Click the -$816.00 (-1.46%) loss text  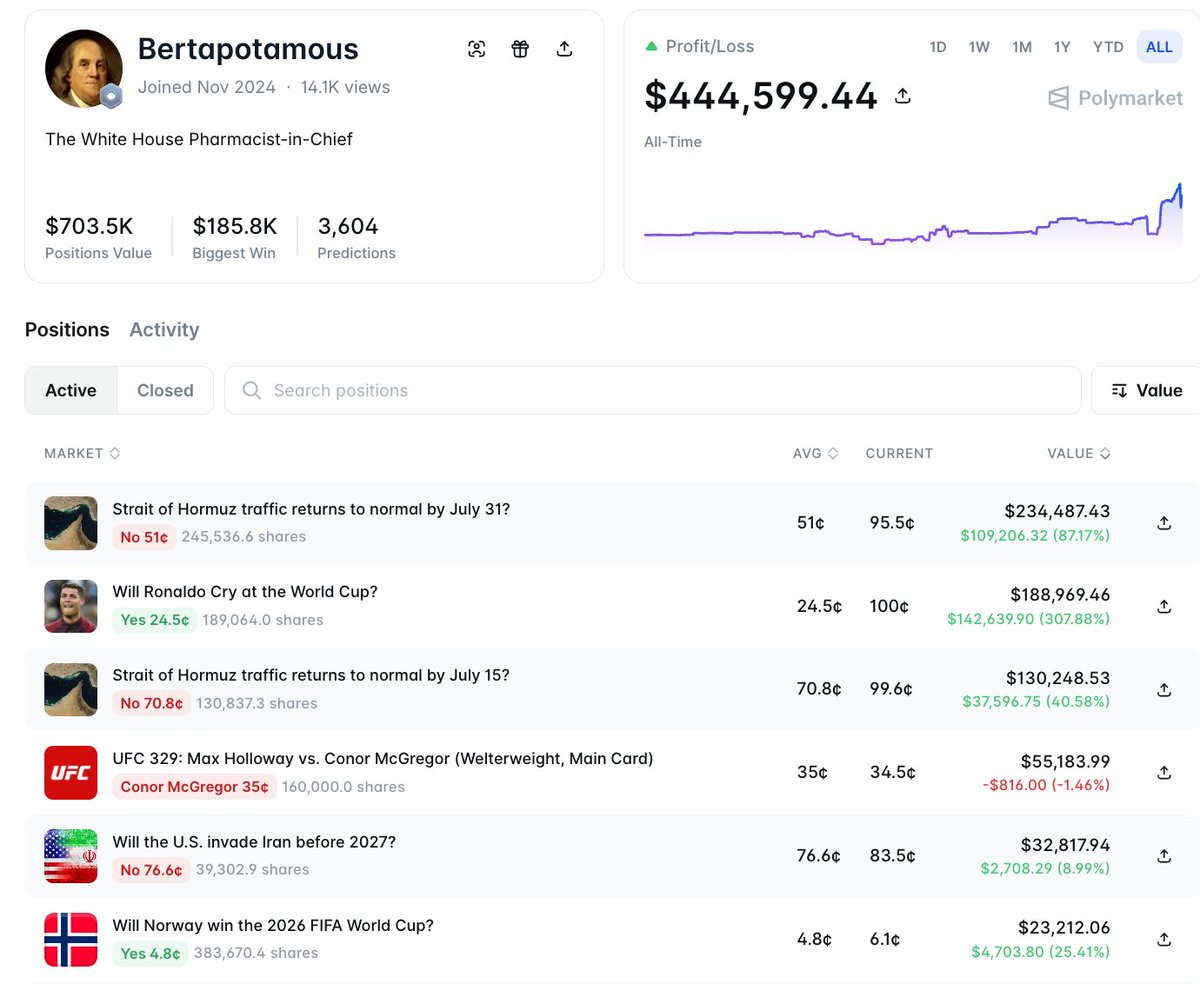(x=1047, y=786)
